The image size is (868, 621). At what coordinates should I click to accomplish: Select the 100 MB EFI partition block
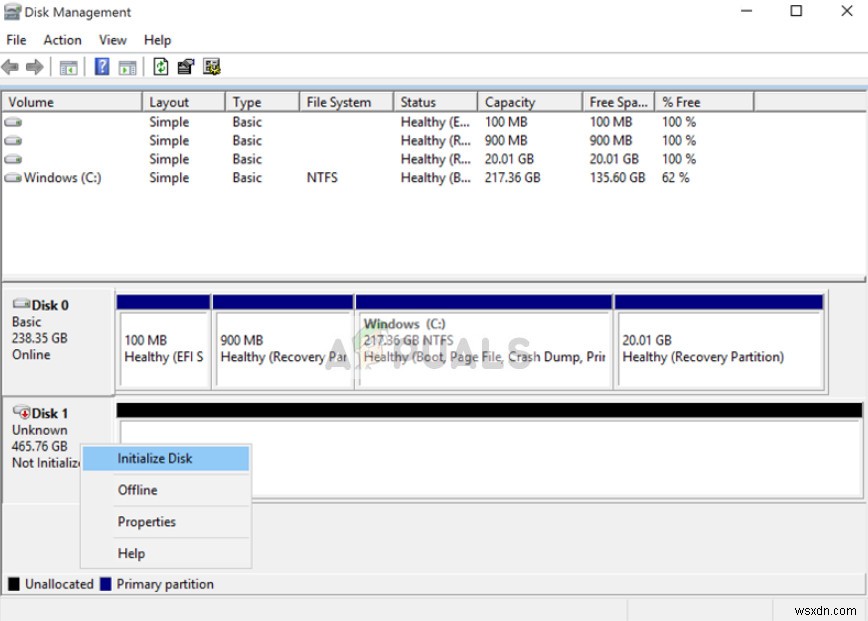164,342
